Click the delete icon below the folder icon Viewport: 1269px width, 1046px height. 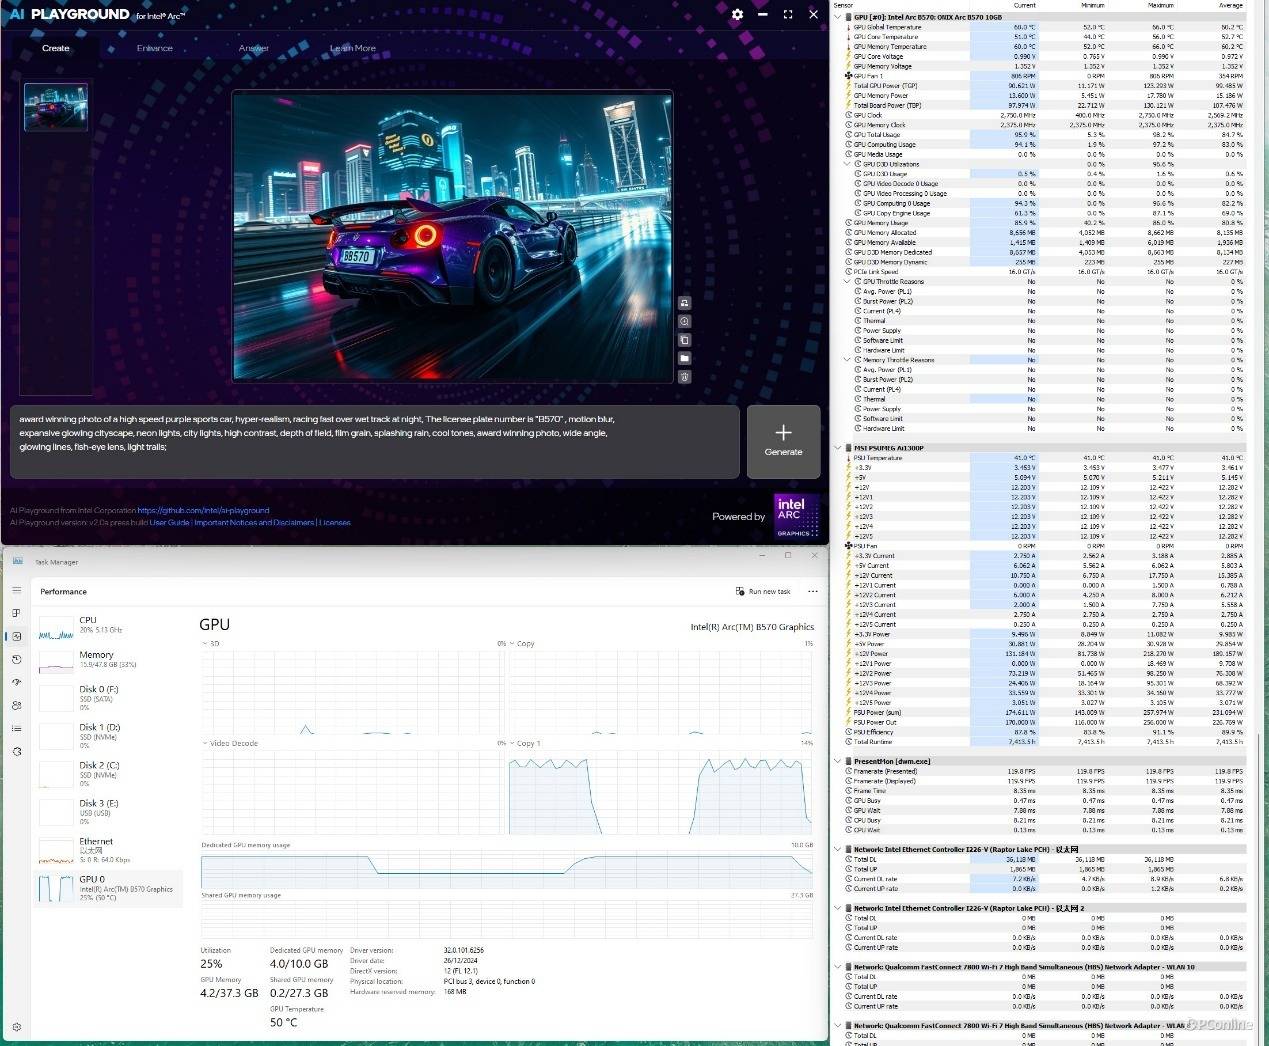[x=684, y=377]
